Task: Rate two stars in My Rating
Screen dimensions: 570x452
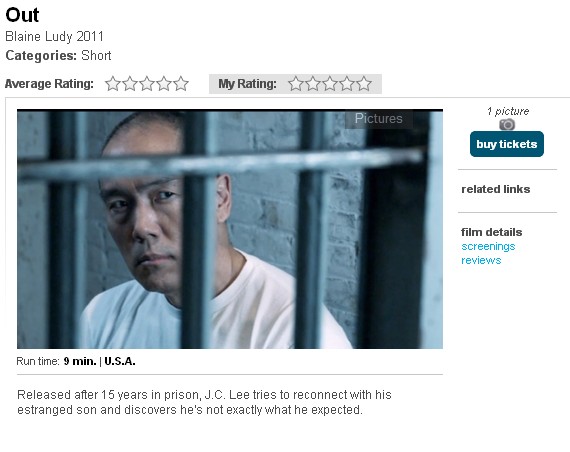Action: click(313, 84)
